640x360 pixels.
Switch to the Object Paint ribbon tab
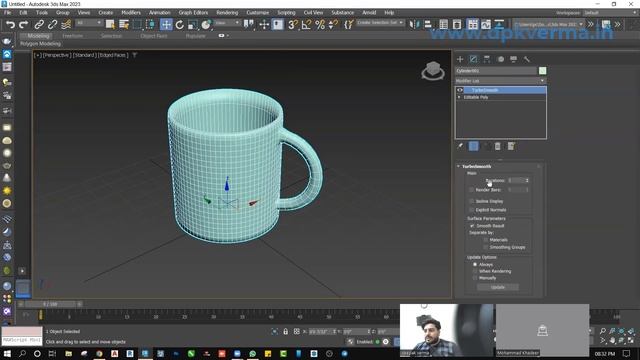coord(154,36)
